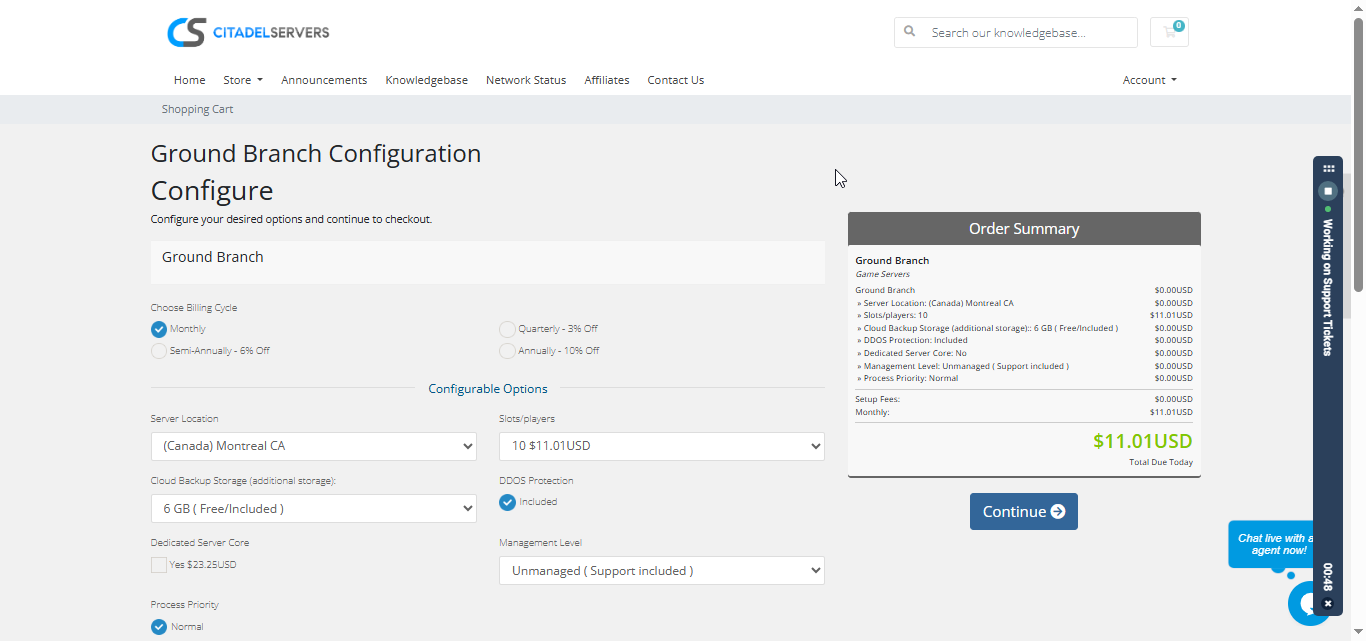This screenshot has width=1366, height=641.
Task: Open the Account menu
Action: 1149,80
